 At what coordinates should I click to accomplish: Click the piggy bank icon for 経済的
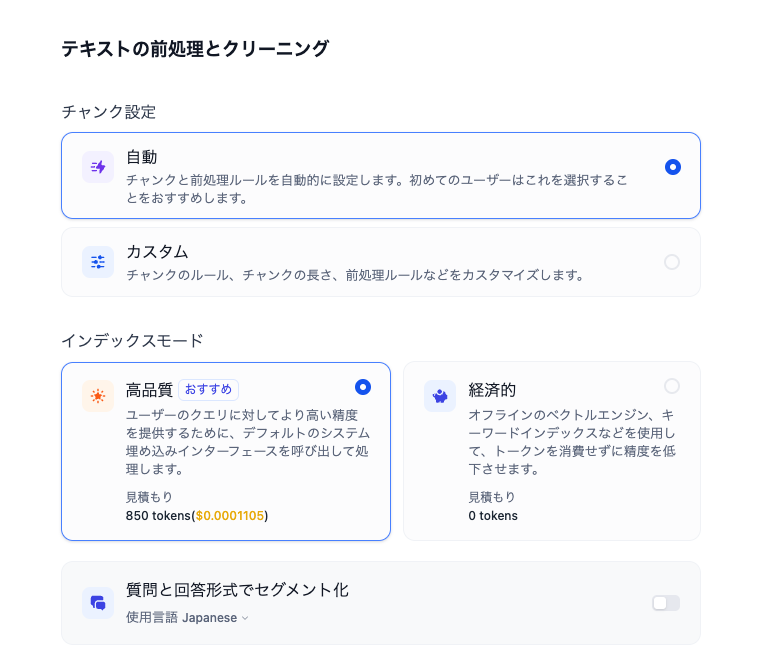440,396
